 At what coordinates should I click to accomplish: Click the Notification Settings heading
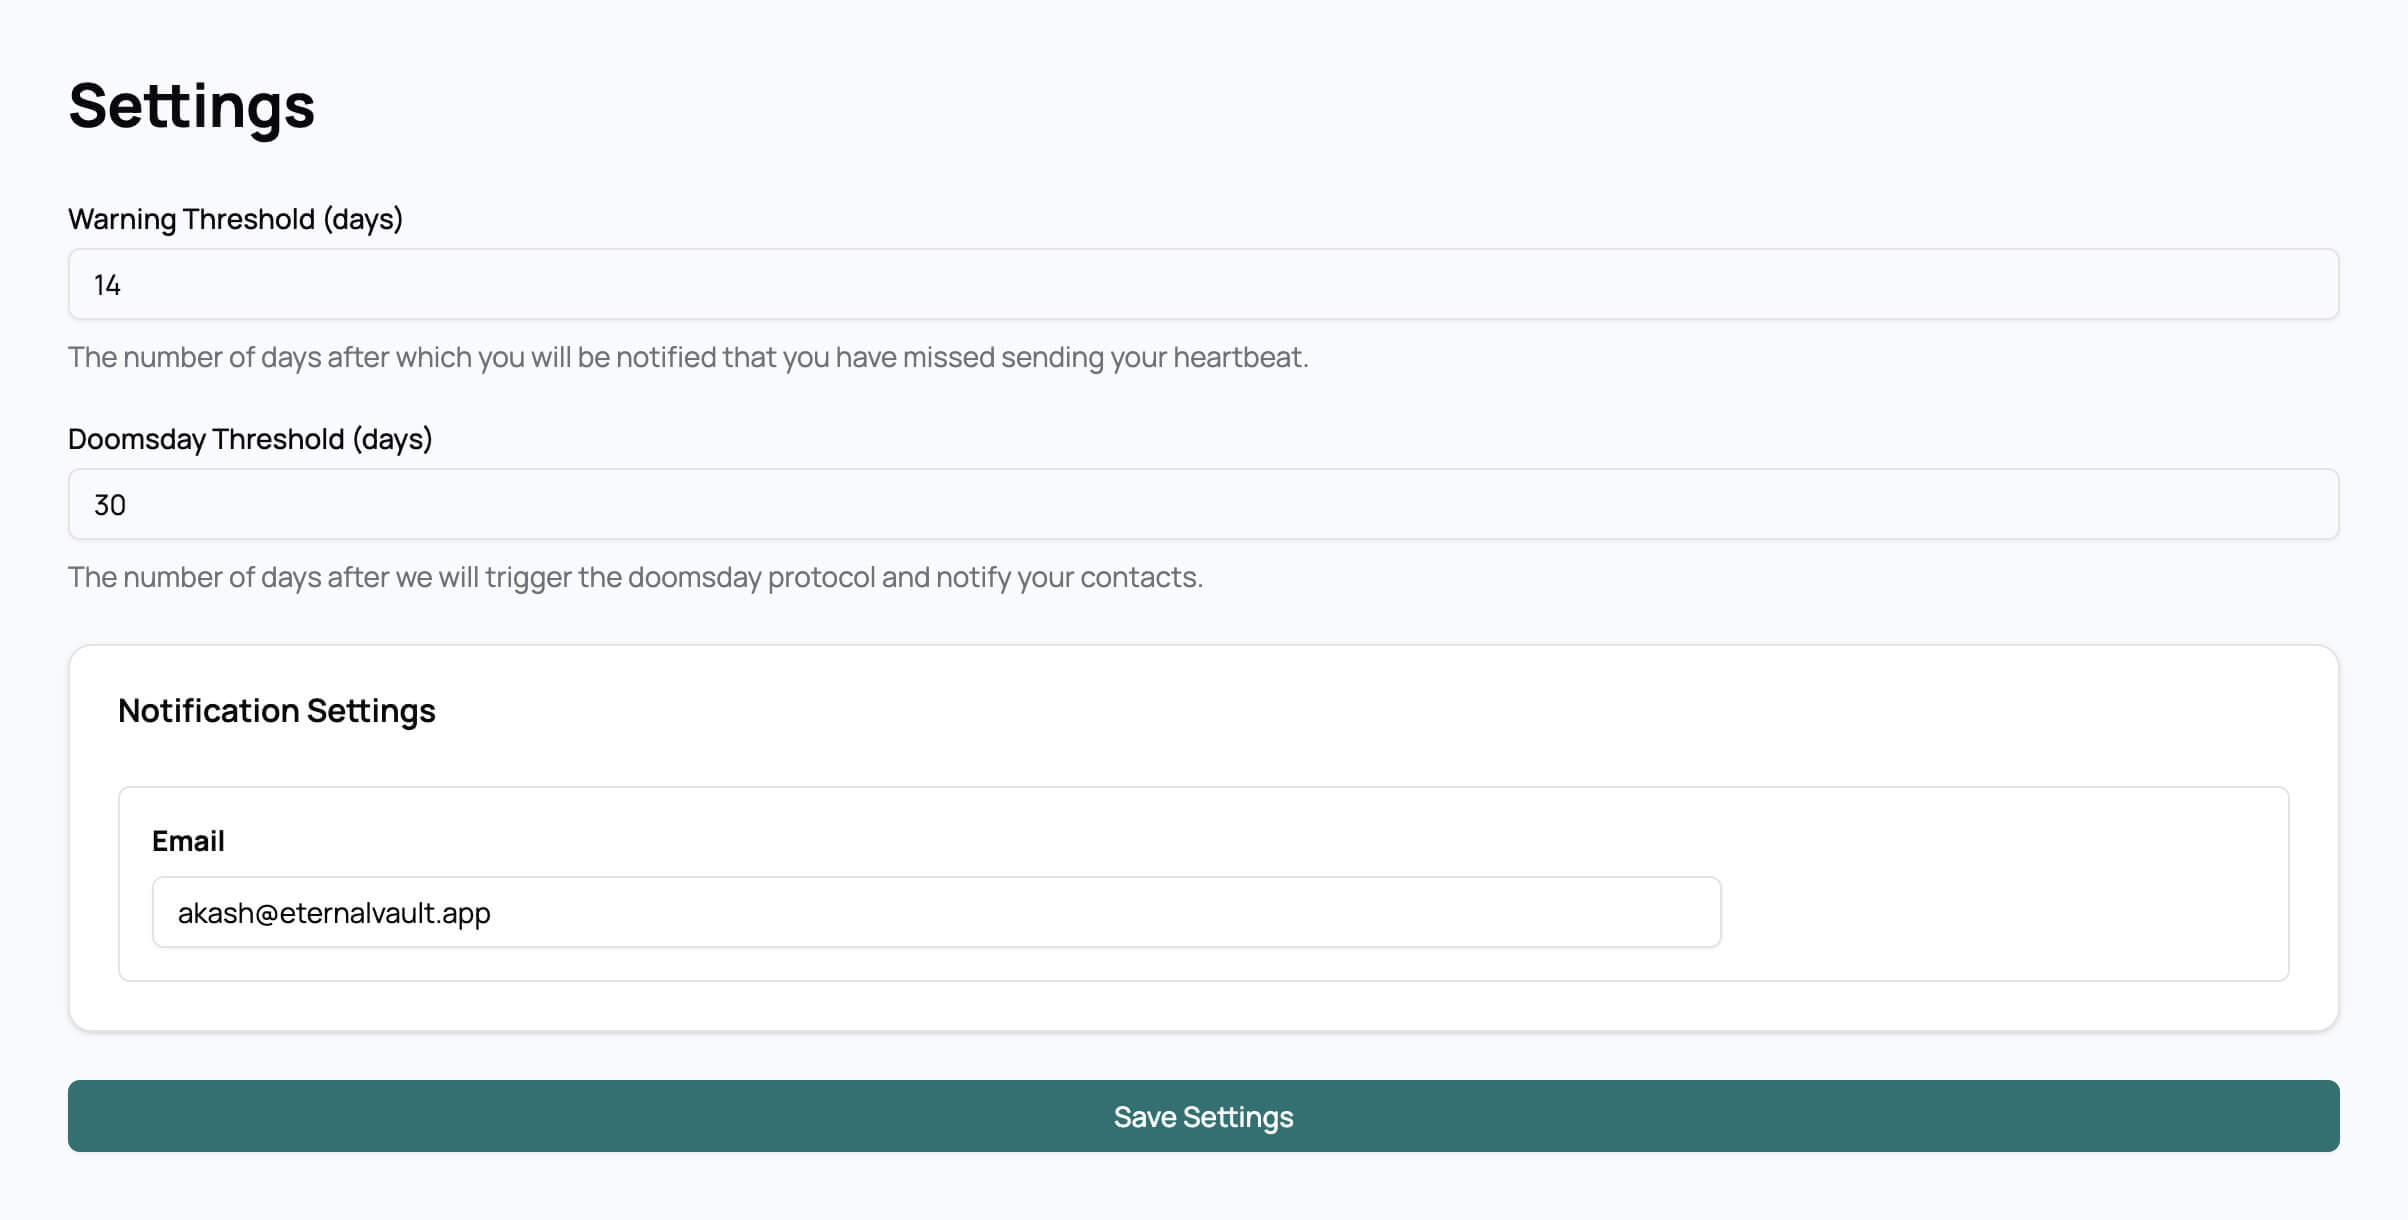click(277, 710)
